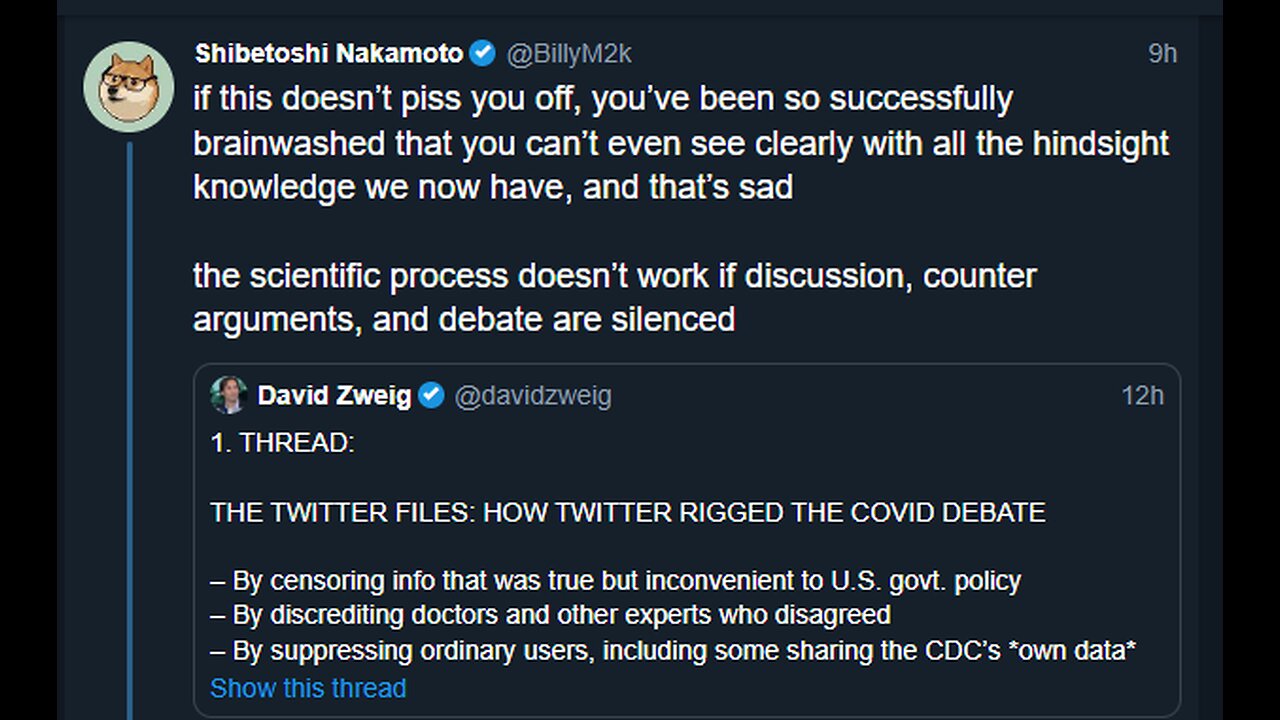
Task: Click the bullet about discrediting doctors
Action: [x=550, y=614]
